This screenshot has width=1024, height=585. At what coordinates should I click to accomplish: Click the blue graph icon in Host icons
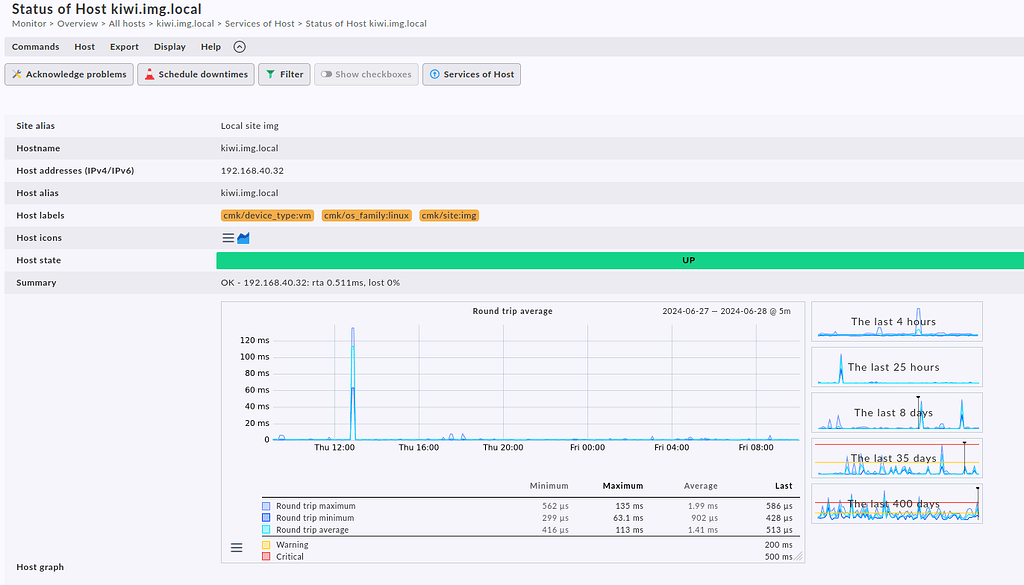[243, 238]
